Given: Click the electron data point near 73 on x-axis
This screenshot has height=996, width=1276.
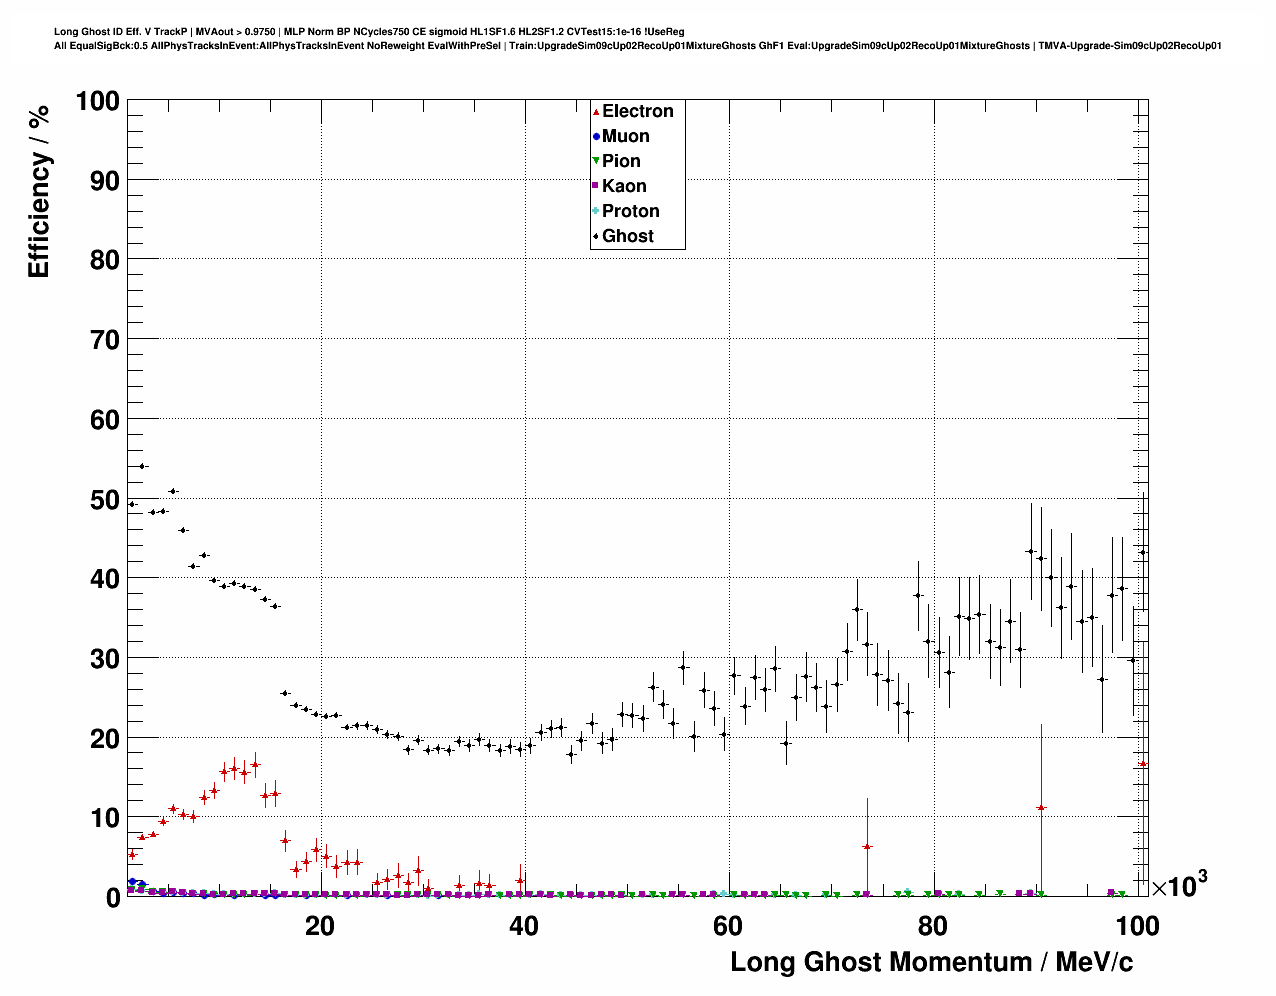Looking at the screenshot, I should click(x=867, y=847).
